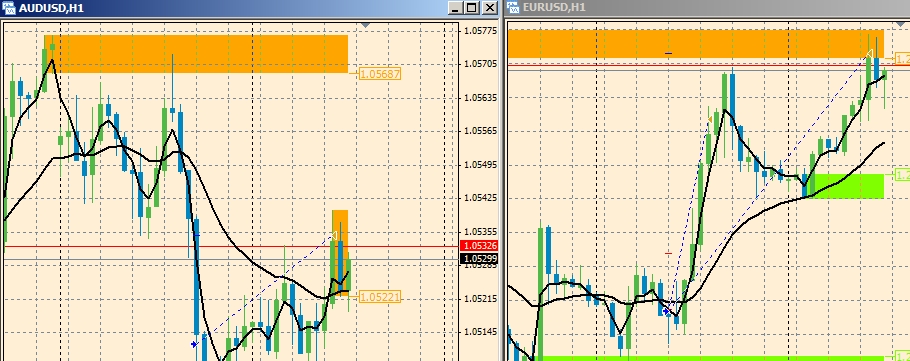Select the 1.05687 price label

pos(380,74)
